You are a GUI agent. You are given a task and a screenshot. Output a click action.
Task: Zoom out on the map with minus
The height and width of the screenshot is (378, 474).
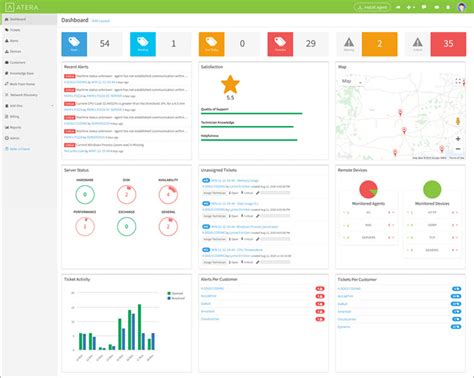[x=458, y=149]
